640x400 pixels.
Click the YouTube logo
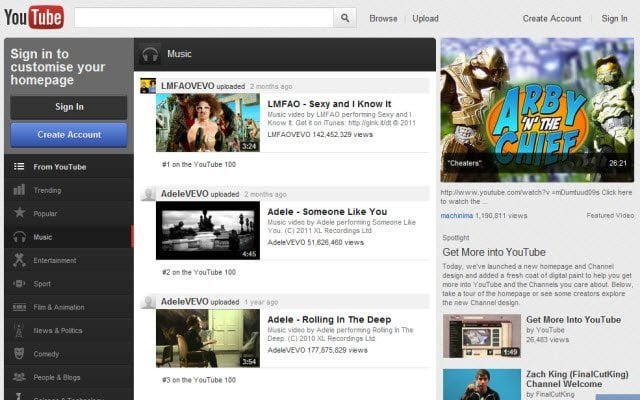click(34, 17)
